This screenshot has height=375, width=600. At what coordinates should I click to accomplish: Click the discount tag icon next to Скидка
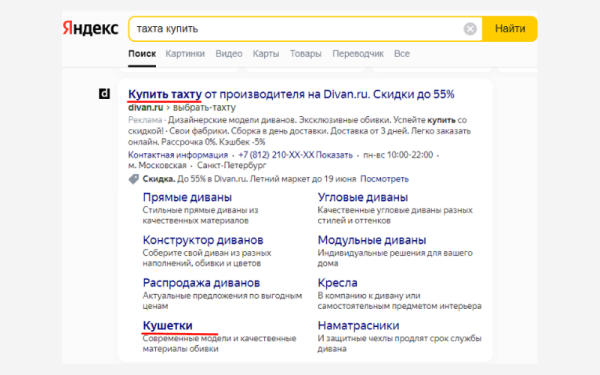[133, 179]
